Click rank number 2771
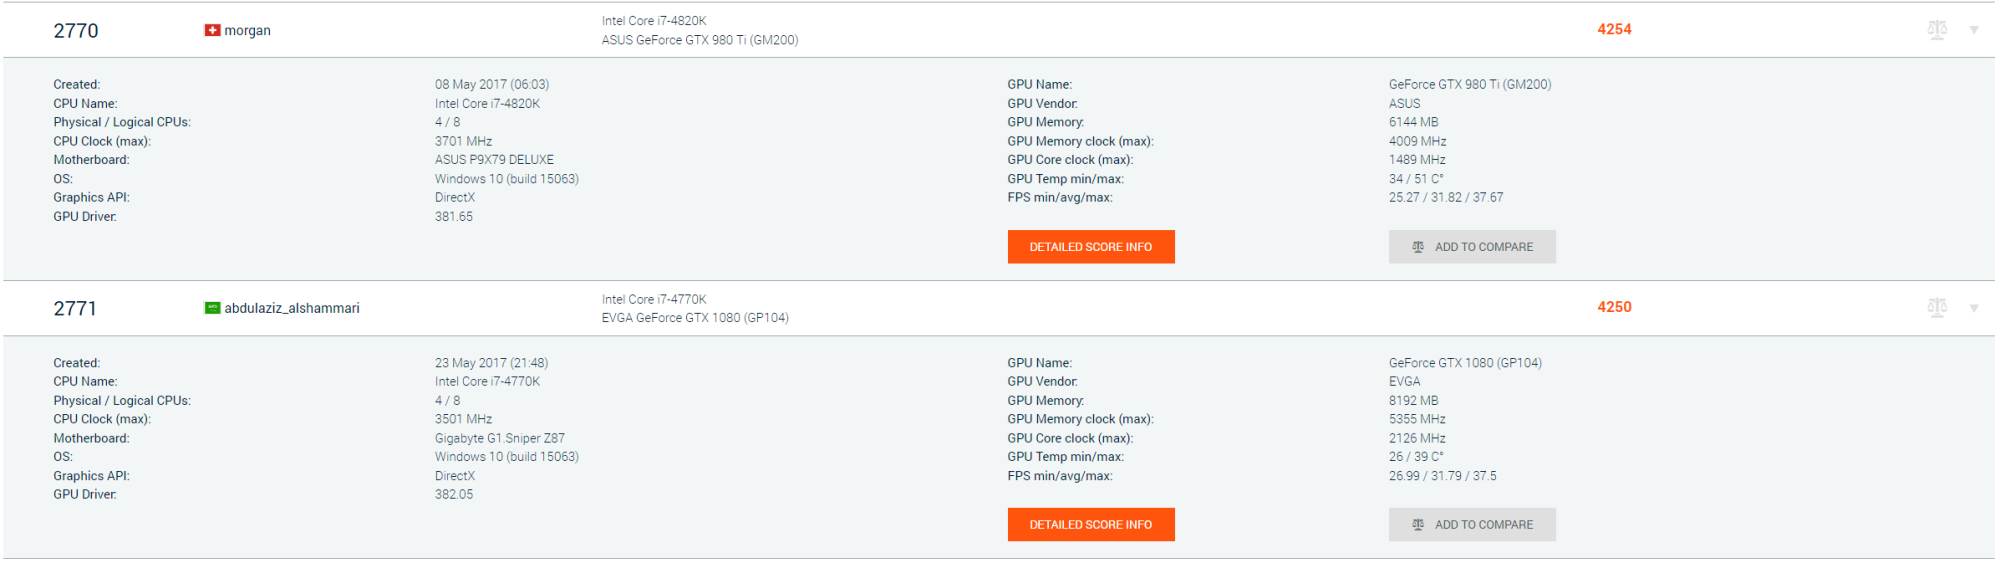This screenshot has width=2000, height=563. click(76, 309)
